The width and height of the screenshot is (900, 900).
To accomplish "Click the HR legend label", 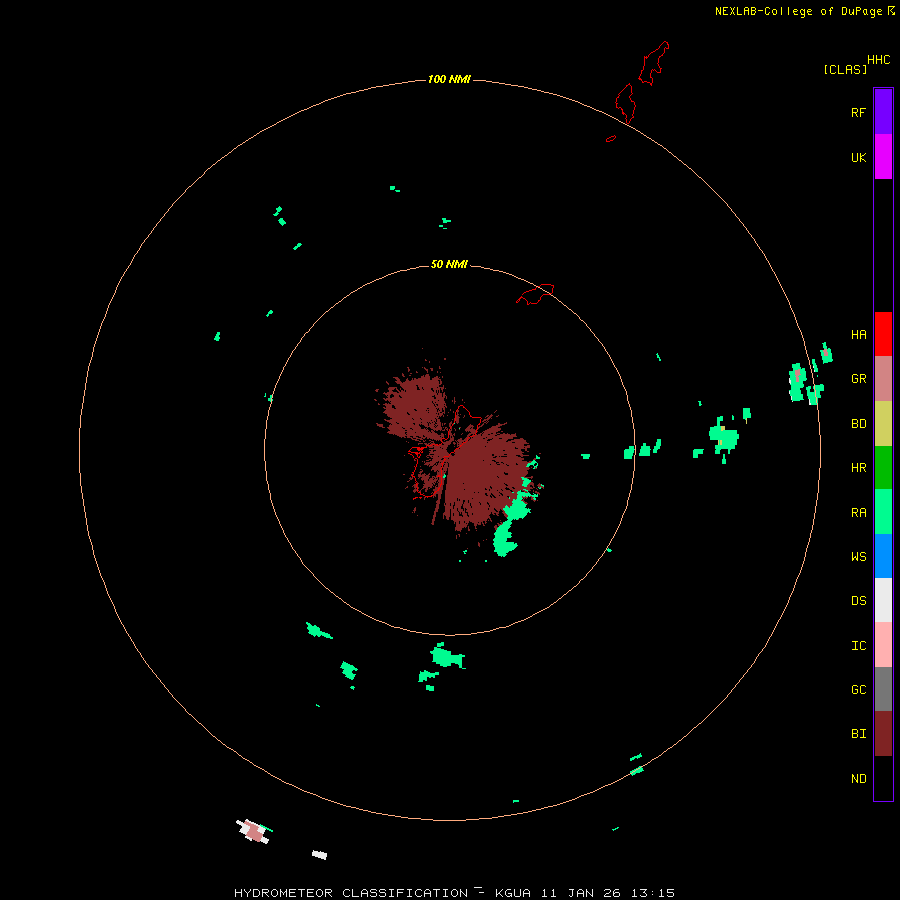I will 858,468.
